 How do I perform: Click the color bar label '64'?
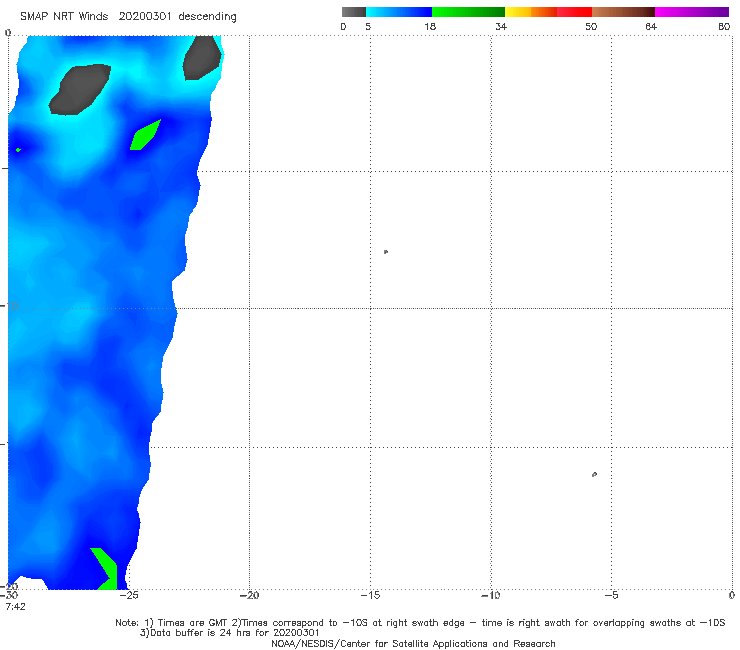coord(651,27)
